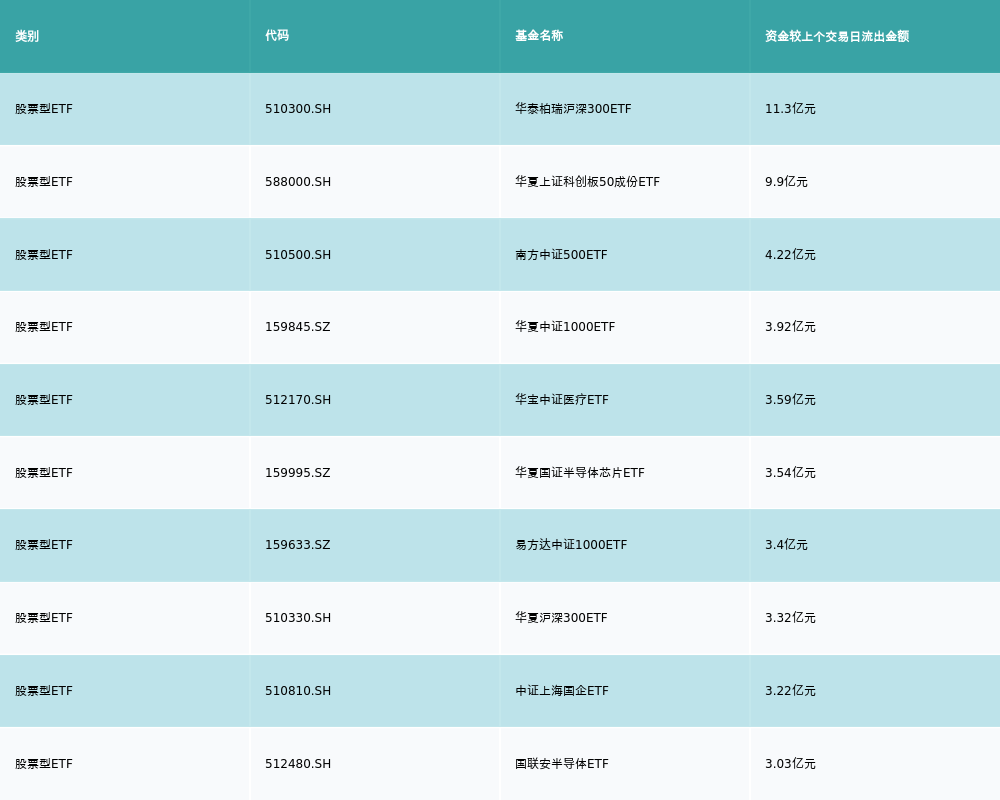Select fund code 588000.SH
The image size is (1000, 800).
tap(298, 182)
